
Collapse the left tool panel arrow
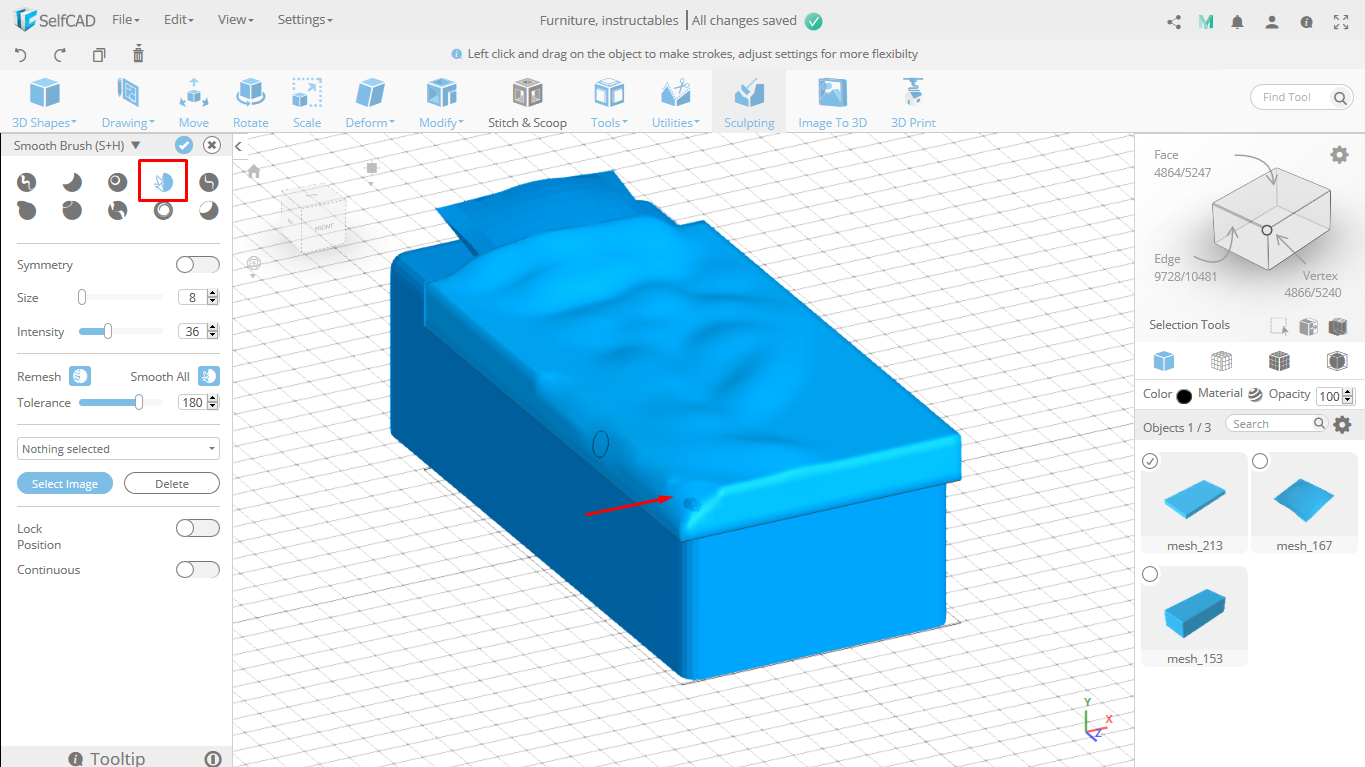click(x=238, y=147)
